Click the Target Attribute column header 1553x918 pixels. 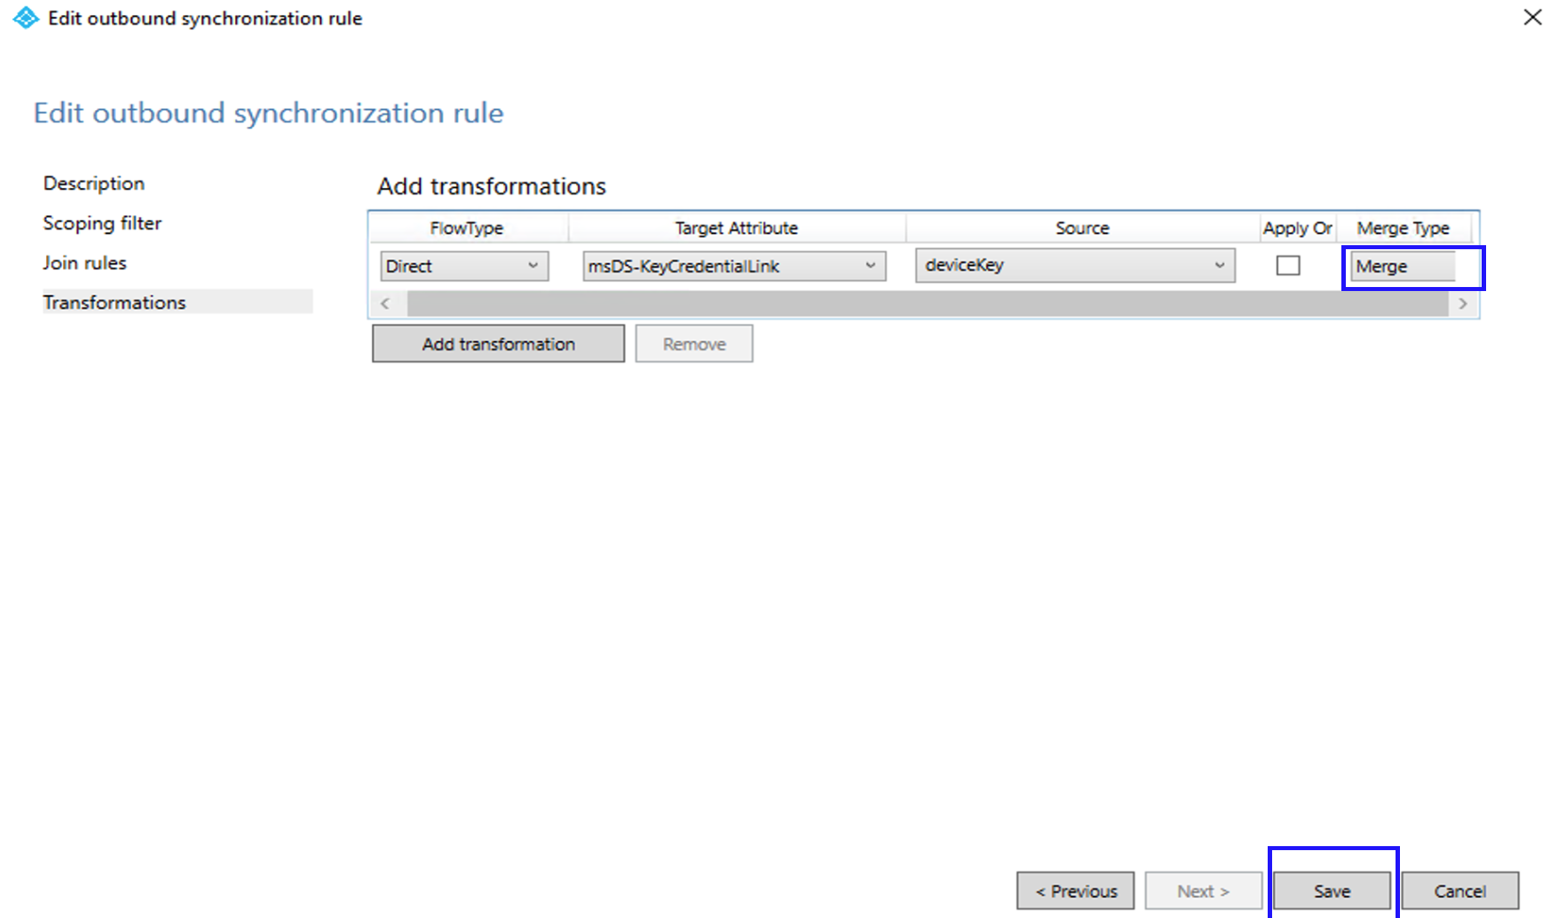(x=737, y=228)
